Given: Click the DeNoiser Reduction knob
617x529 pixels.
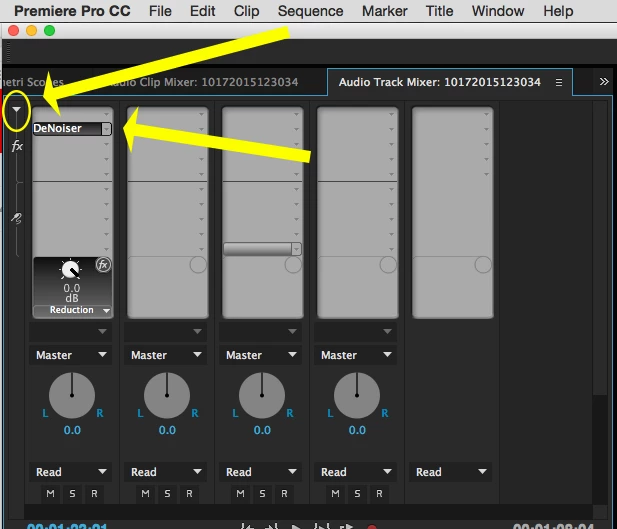Looking at the screenshot, I should tap(70, 270).
